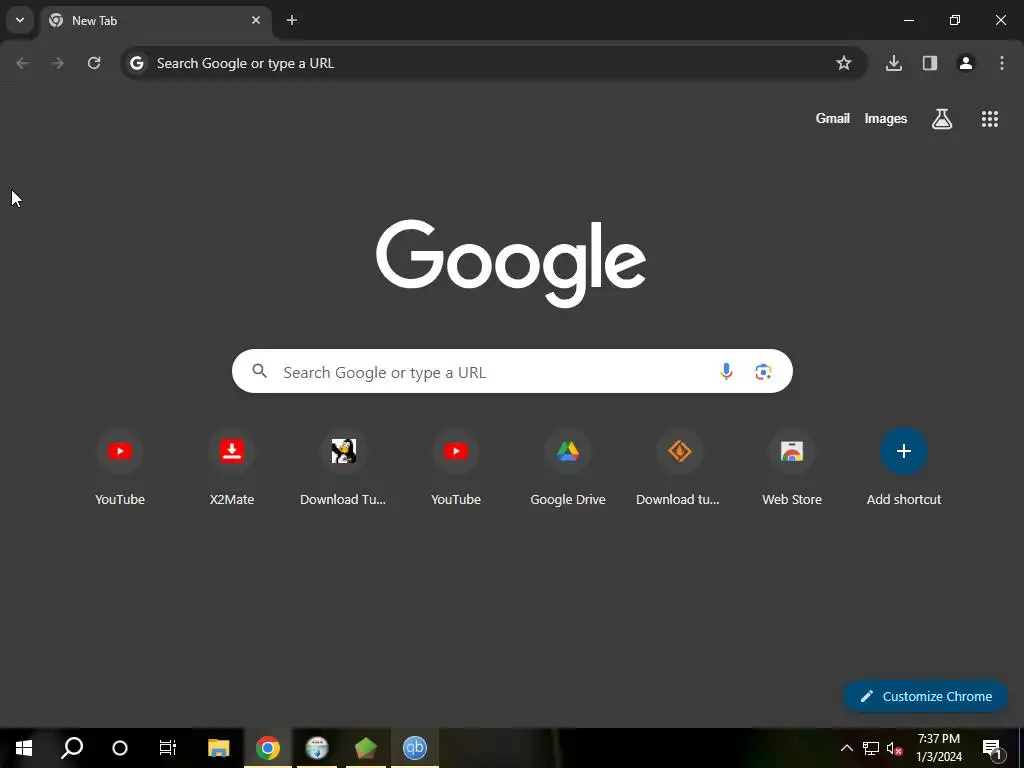The image size is (1024, 768).
Task: Click the Google logo
Action: coord(511,263)
